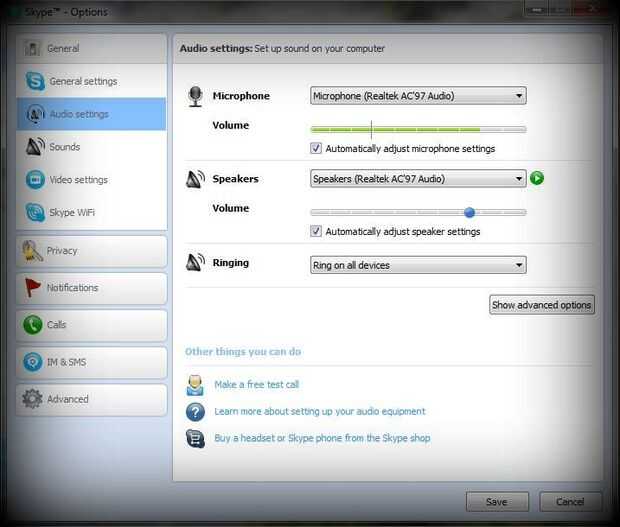This screenshot has width=620, height=527.
Task: Click the Skype WiFi swirl icon
Action: pos(35,212)
